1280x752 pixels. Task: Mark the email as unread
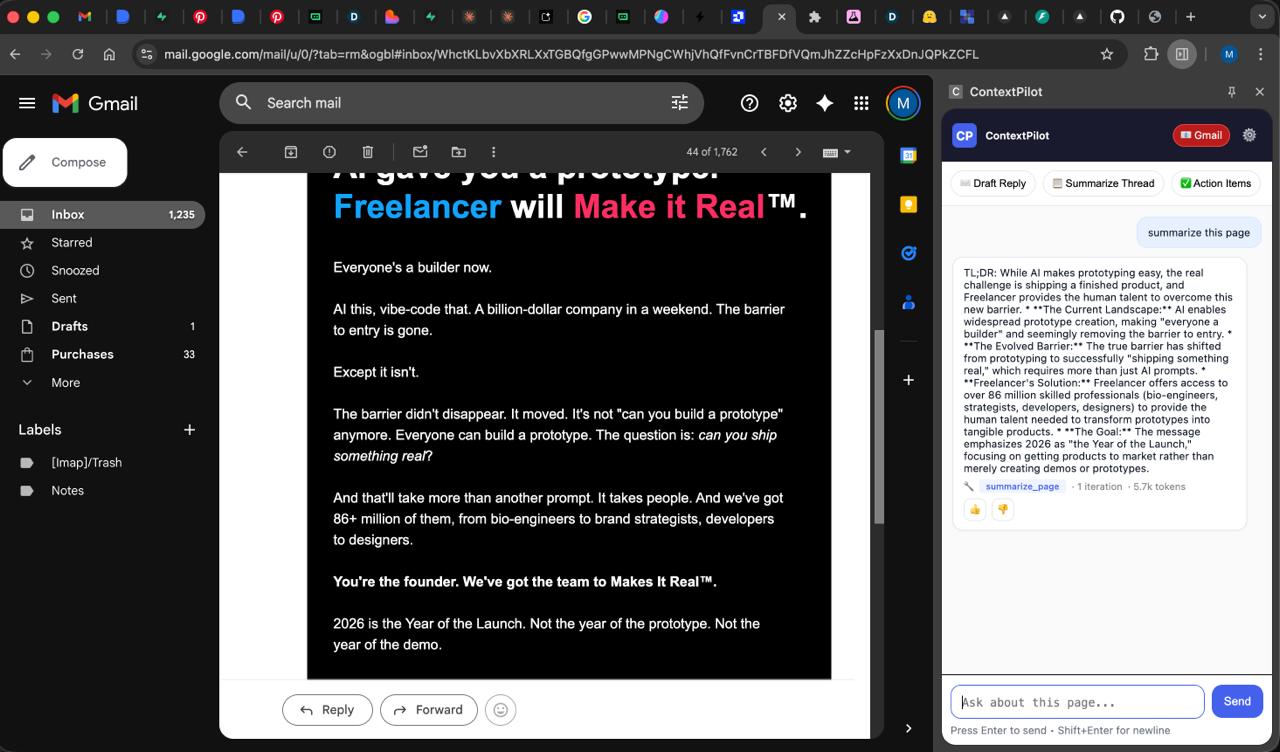420,152
